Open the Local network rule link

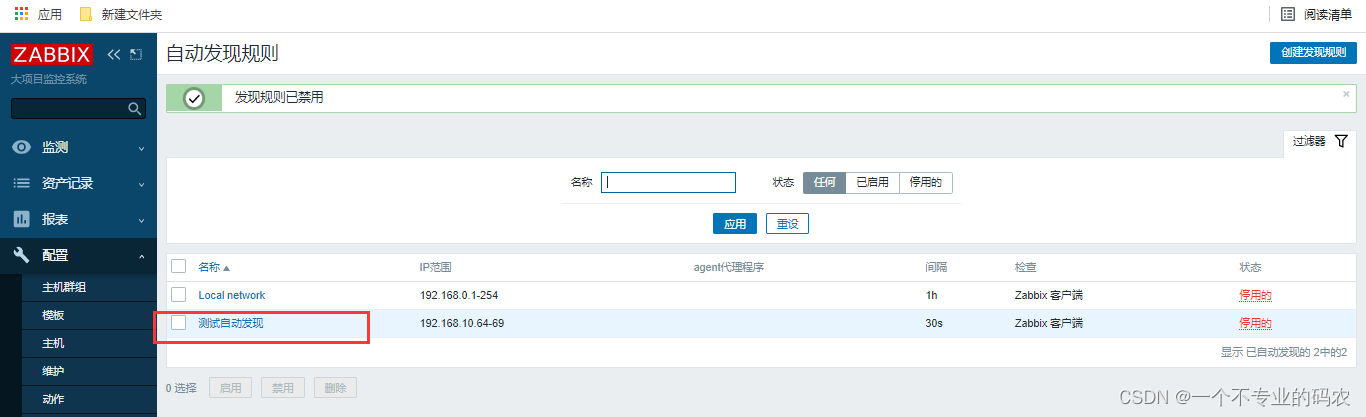tap(232, 295)
